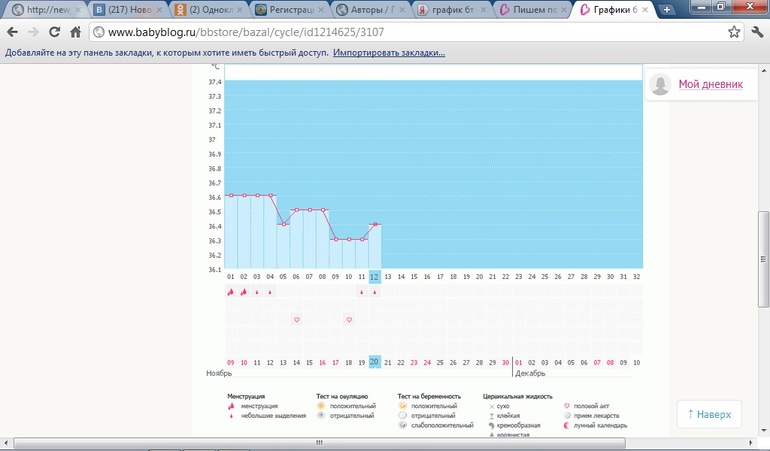Image resolution: width=770 pixels, height=451 pixels.
Task: Open the Chrome wrench settings menu
Action: coord(757,32)
